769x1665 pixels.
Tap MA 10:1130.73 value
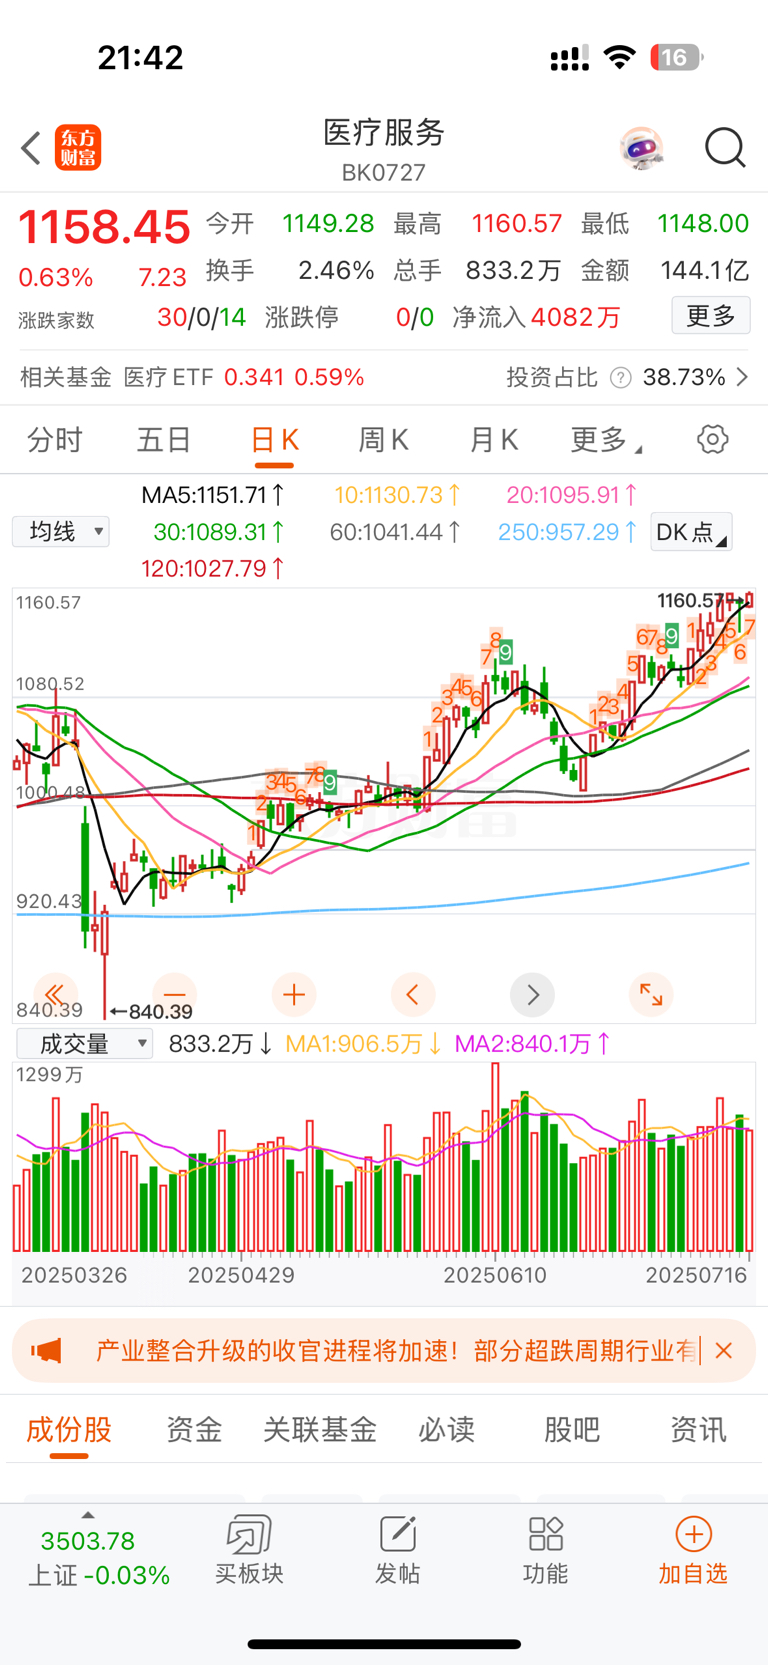point(397,494)
